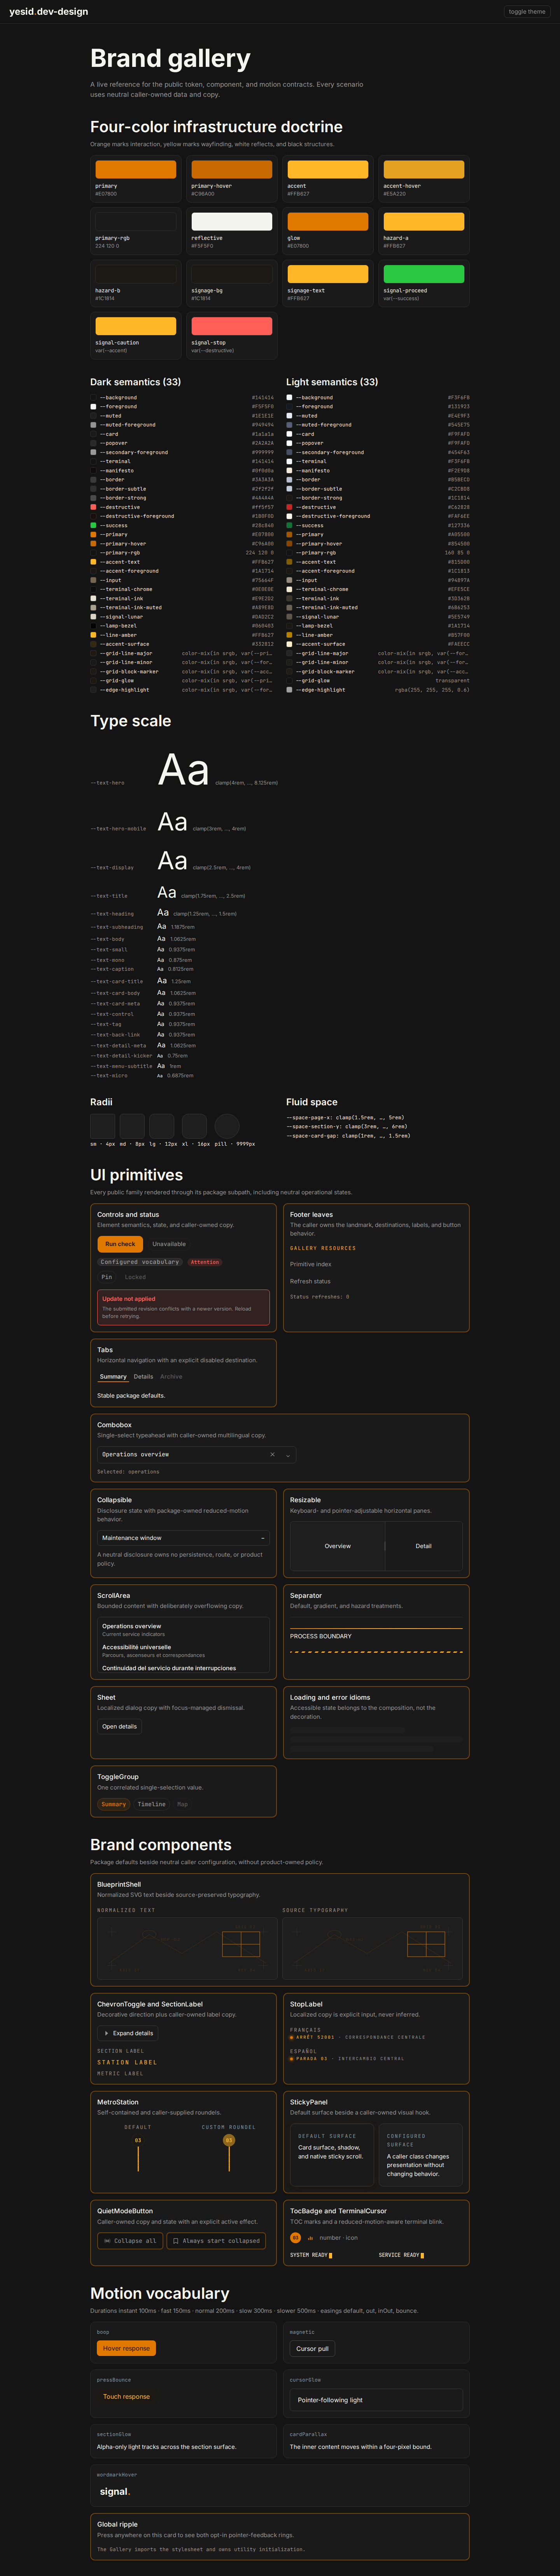Click the clear (x) icon in the Combobox

[x=272, y=1454]
